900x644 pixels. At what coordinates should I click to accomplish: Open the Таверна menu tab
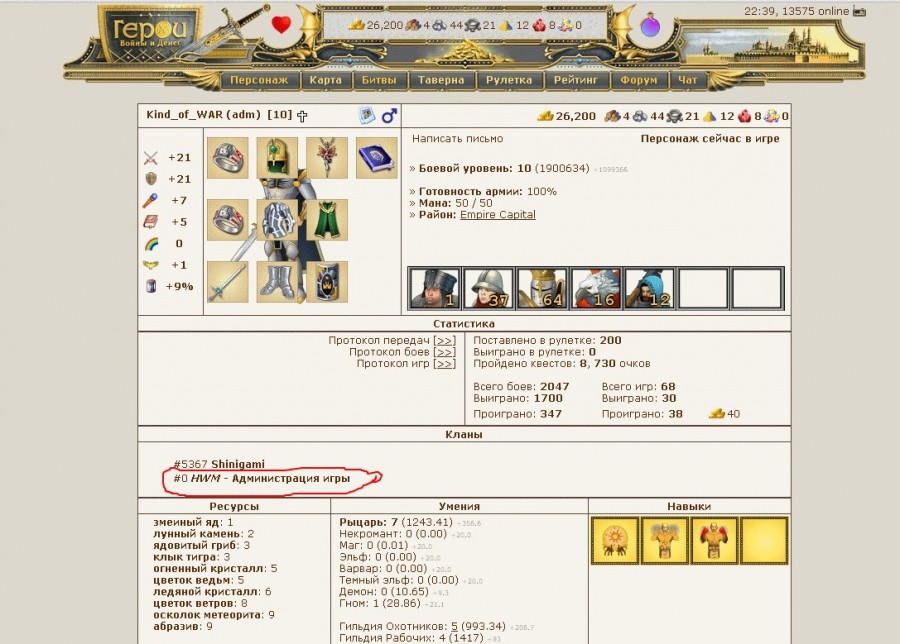click(441, 80)
